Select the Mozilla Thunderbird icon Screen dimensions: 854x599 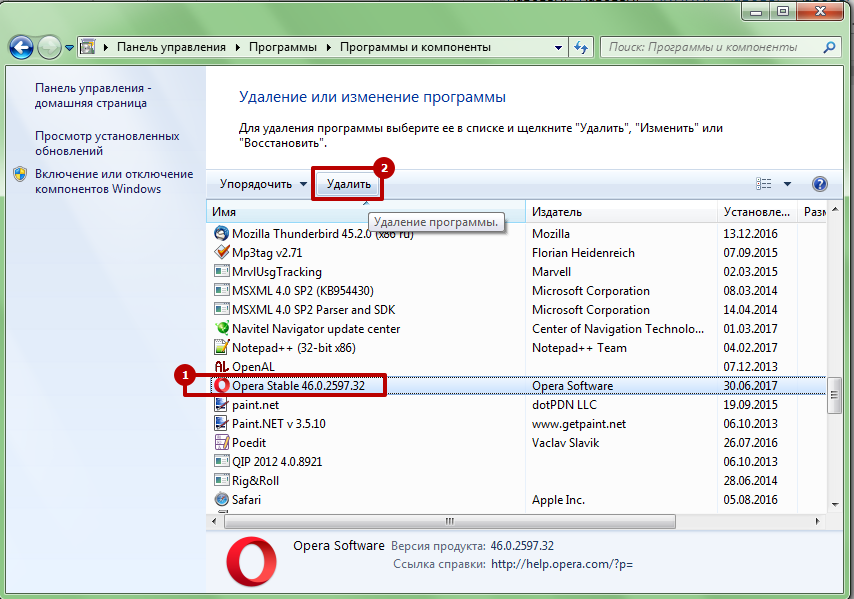pyautogui.click(x=222, y=234)
